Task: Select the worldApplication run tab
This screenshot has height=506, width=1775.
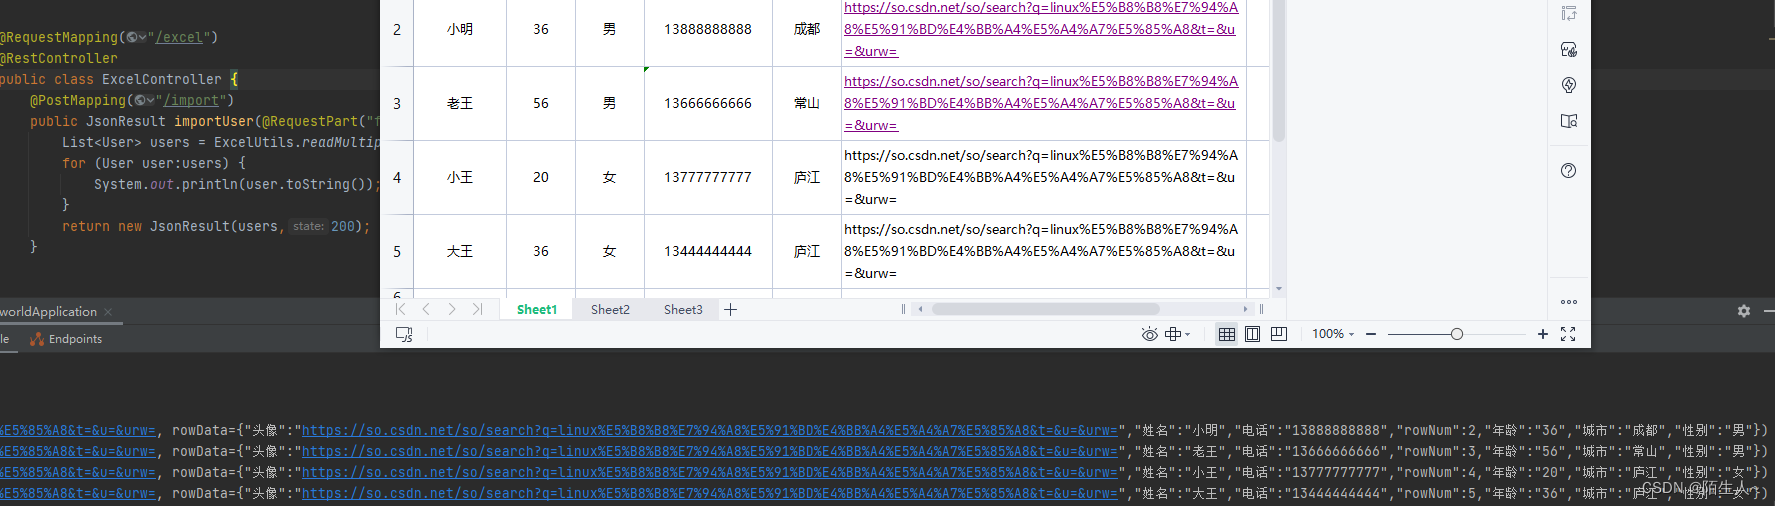Action: click(48, 312)
